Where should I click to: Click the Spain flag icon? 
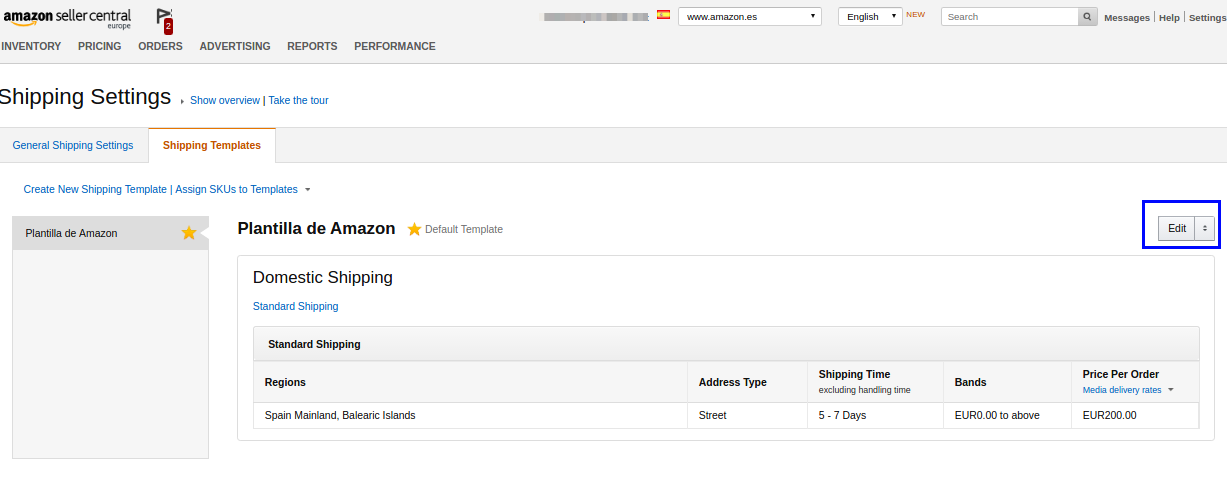tap(663, 15)
